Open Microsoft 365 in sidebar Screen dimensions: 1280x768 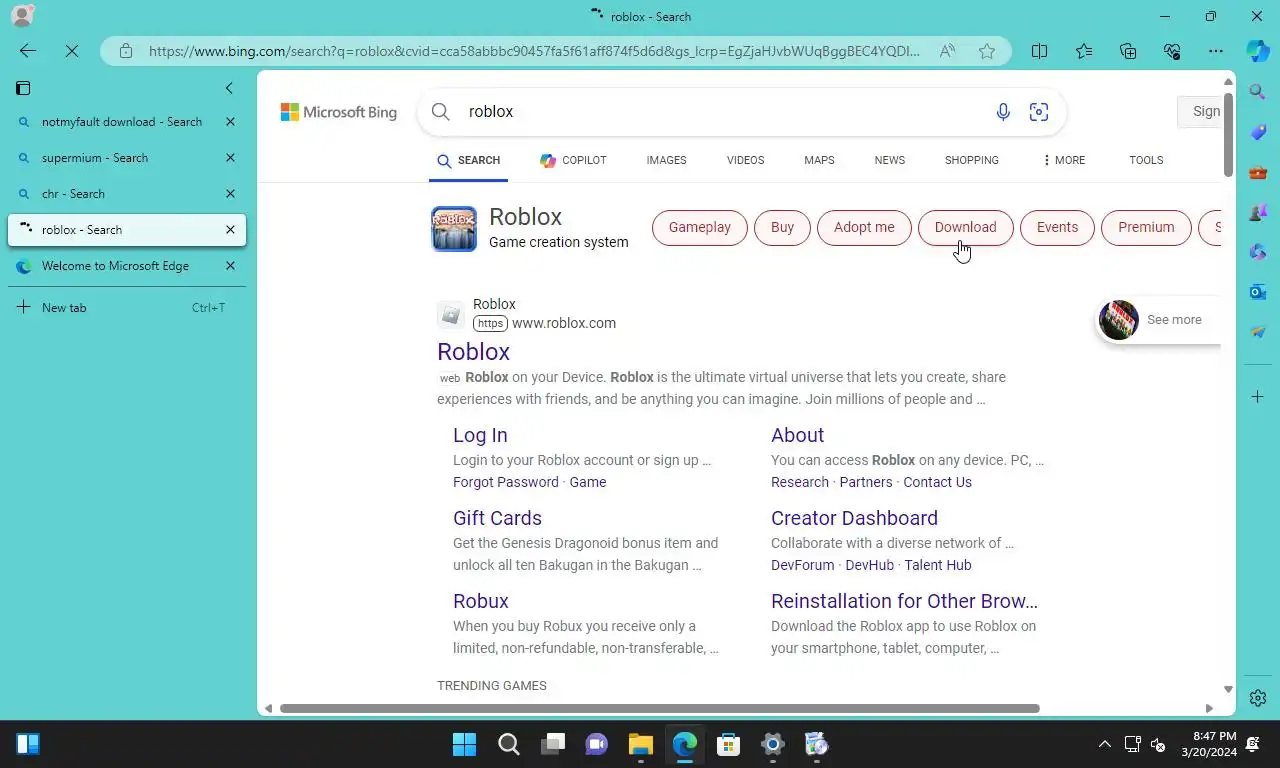pyautogui.click(x=1258, y=252)
